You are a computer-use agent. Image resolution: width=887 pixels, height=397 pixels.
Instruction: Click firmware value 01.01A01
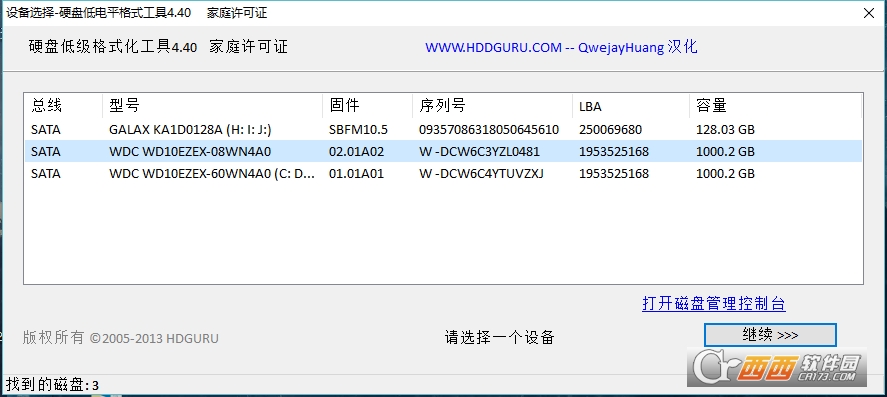tap(356, 174)
